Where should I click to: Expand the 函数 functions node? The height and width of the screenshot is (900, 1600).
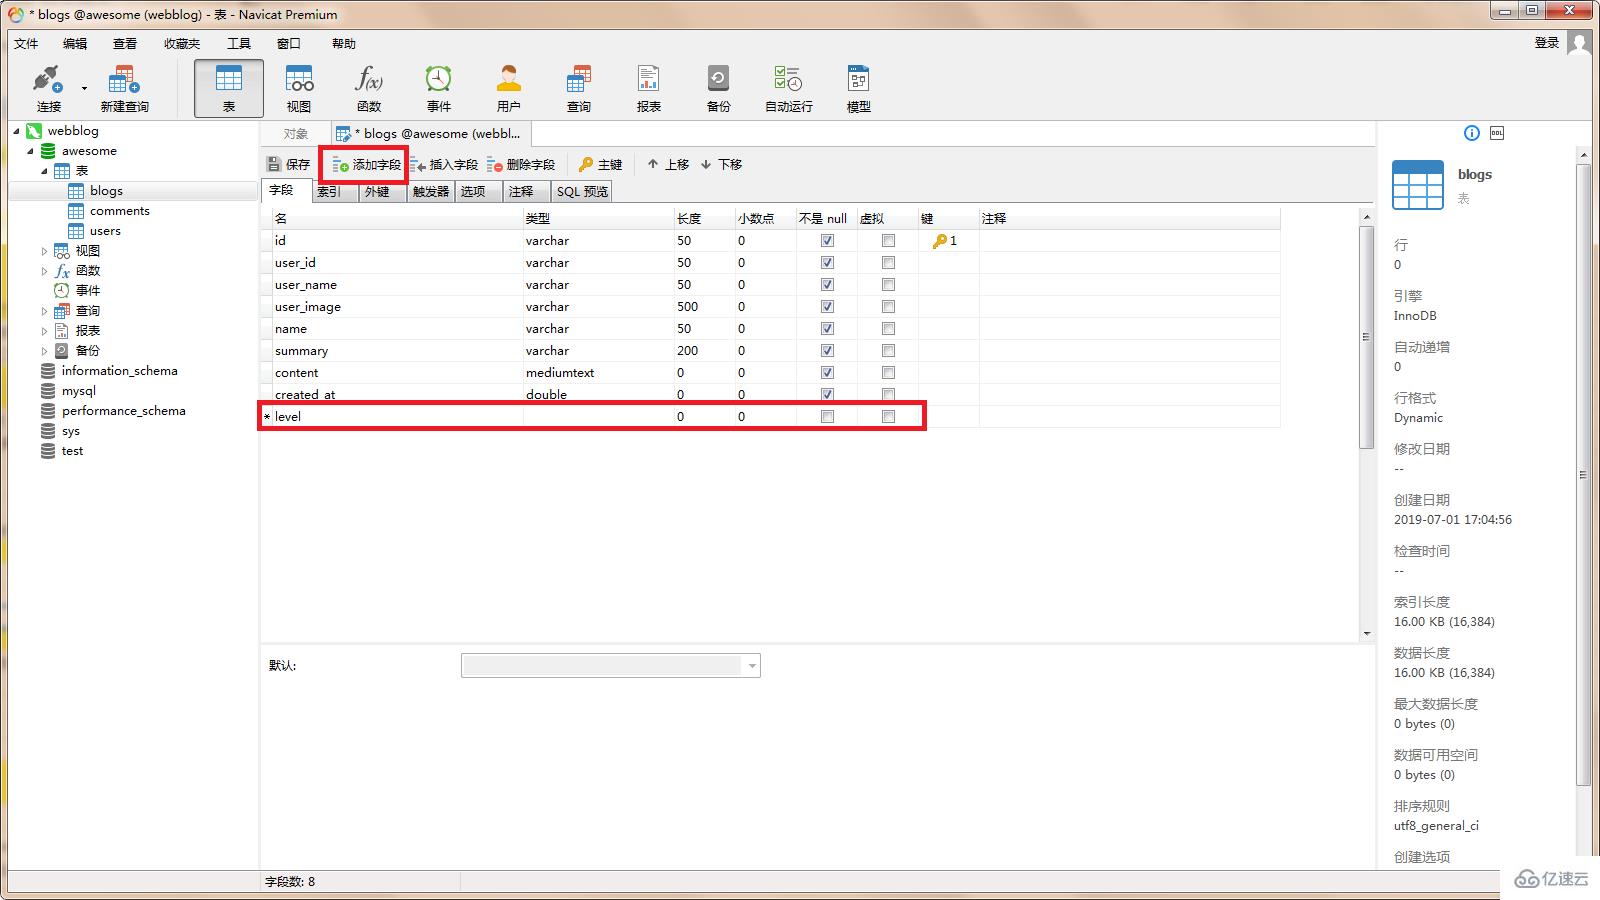44,271
